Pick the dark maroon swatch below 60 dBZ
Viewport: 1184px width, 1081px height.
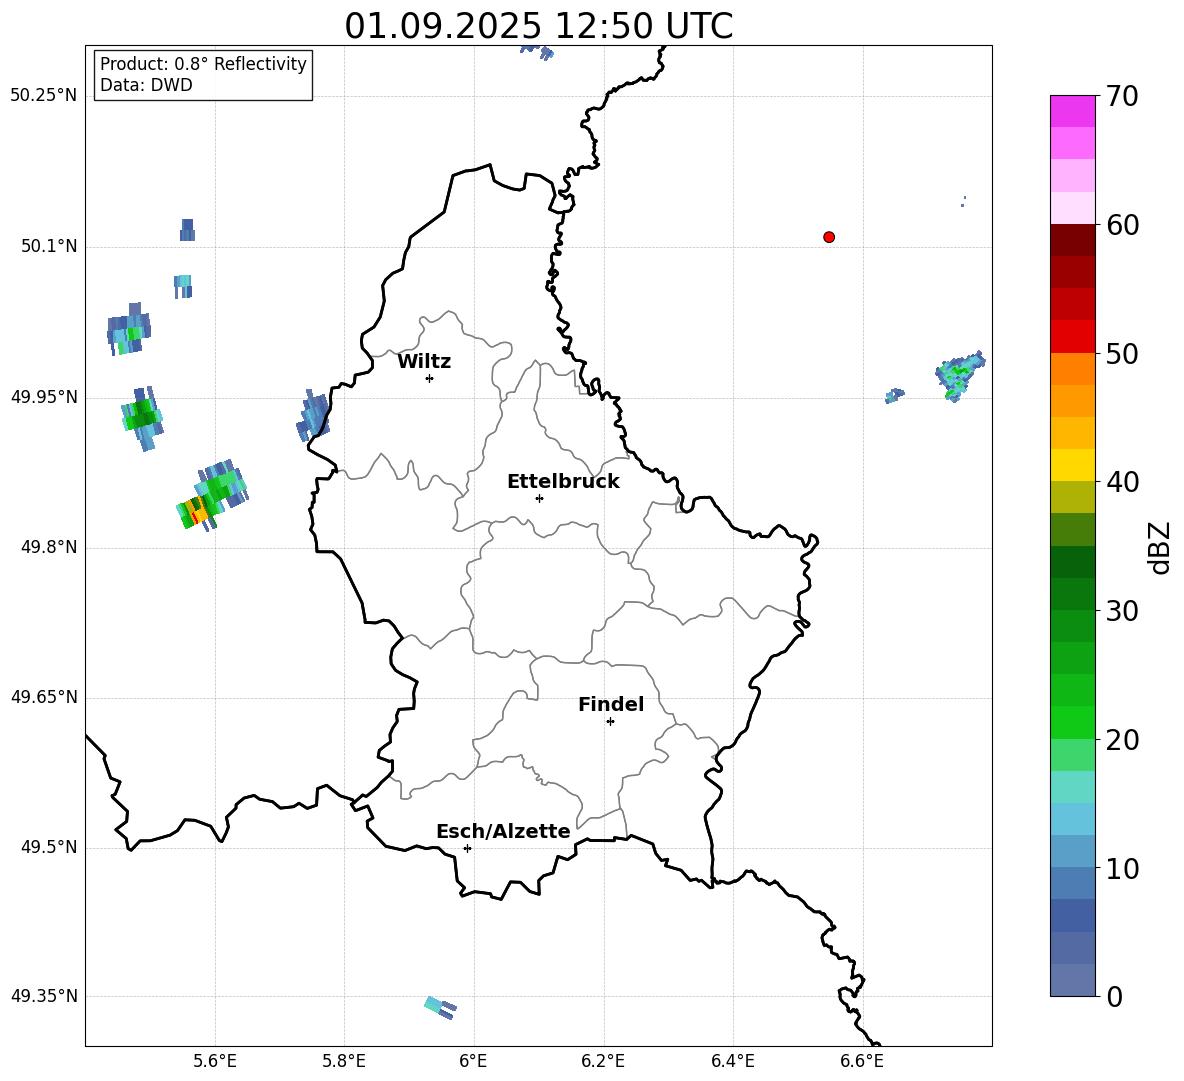1073,240
